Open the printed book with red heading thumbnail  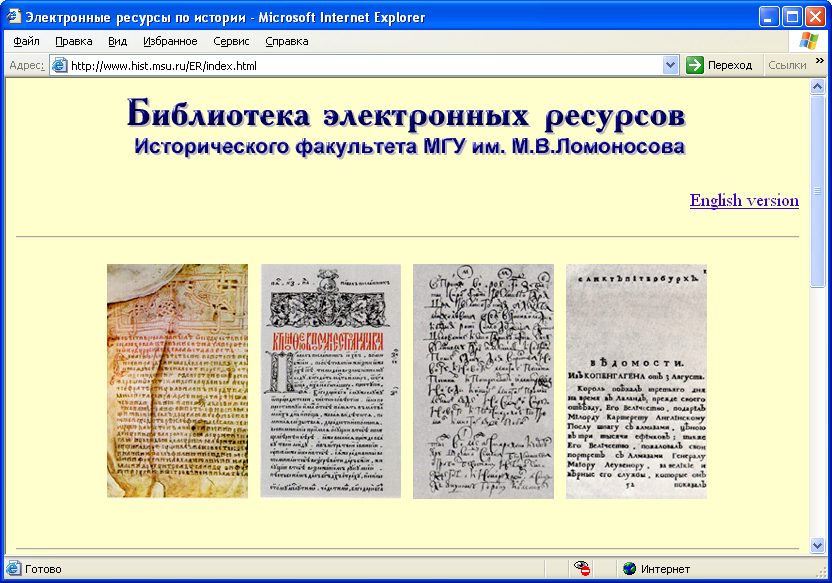[331, 381]
